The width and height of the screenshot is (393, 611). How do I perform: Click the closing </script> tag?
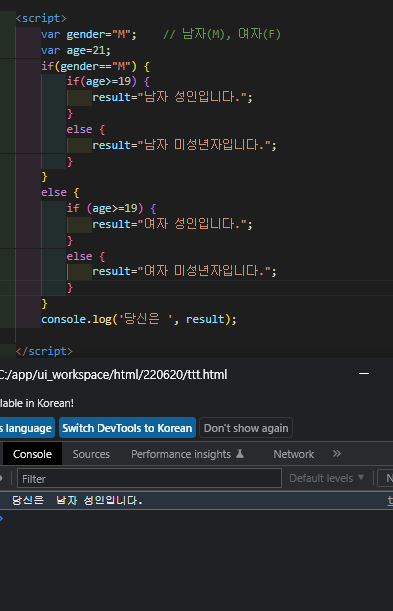[x=44, y=351]
